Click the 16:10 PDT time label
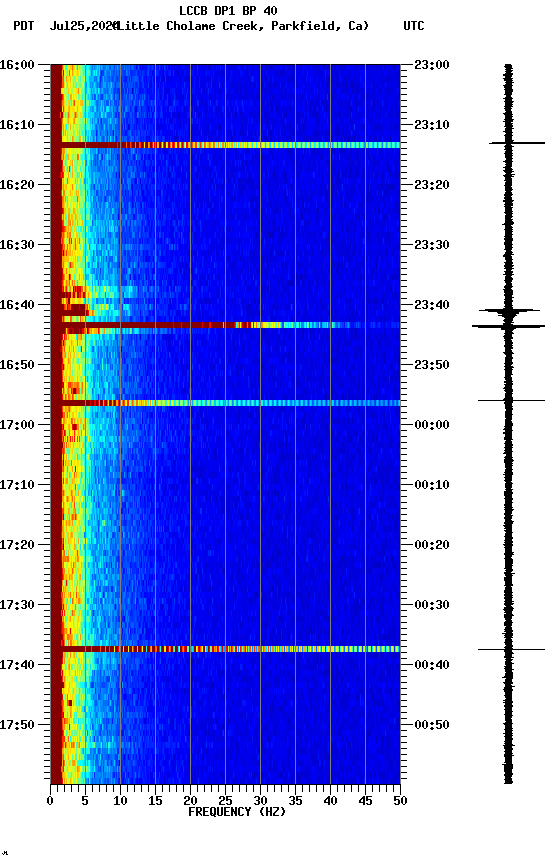552x864 pixels. (17, 125)
